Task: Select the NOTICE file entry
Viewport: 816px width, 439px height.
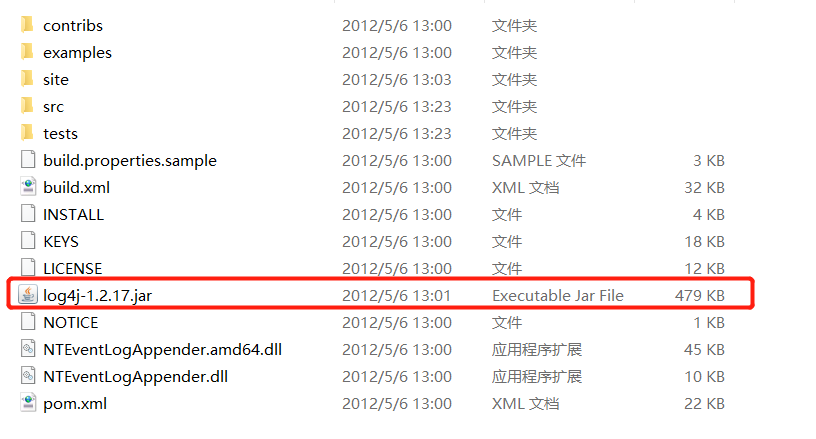Action: [71, 322]
